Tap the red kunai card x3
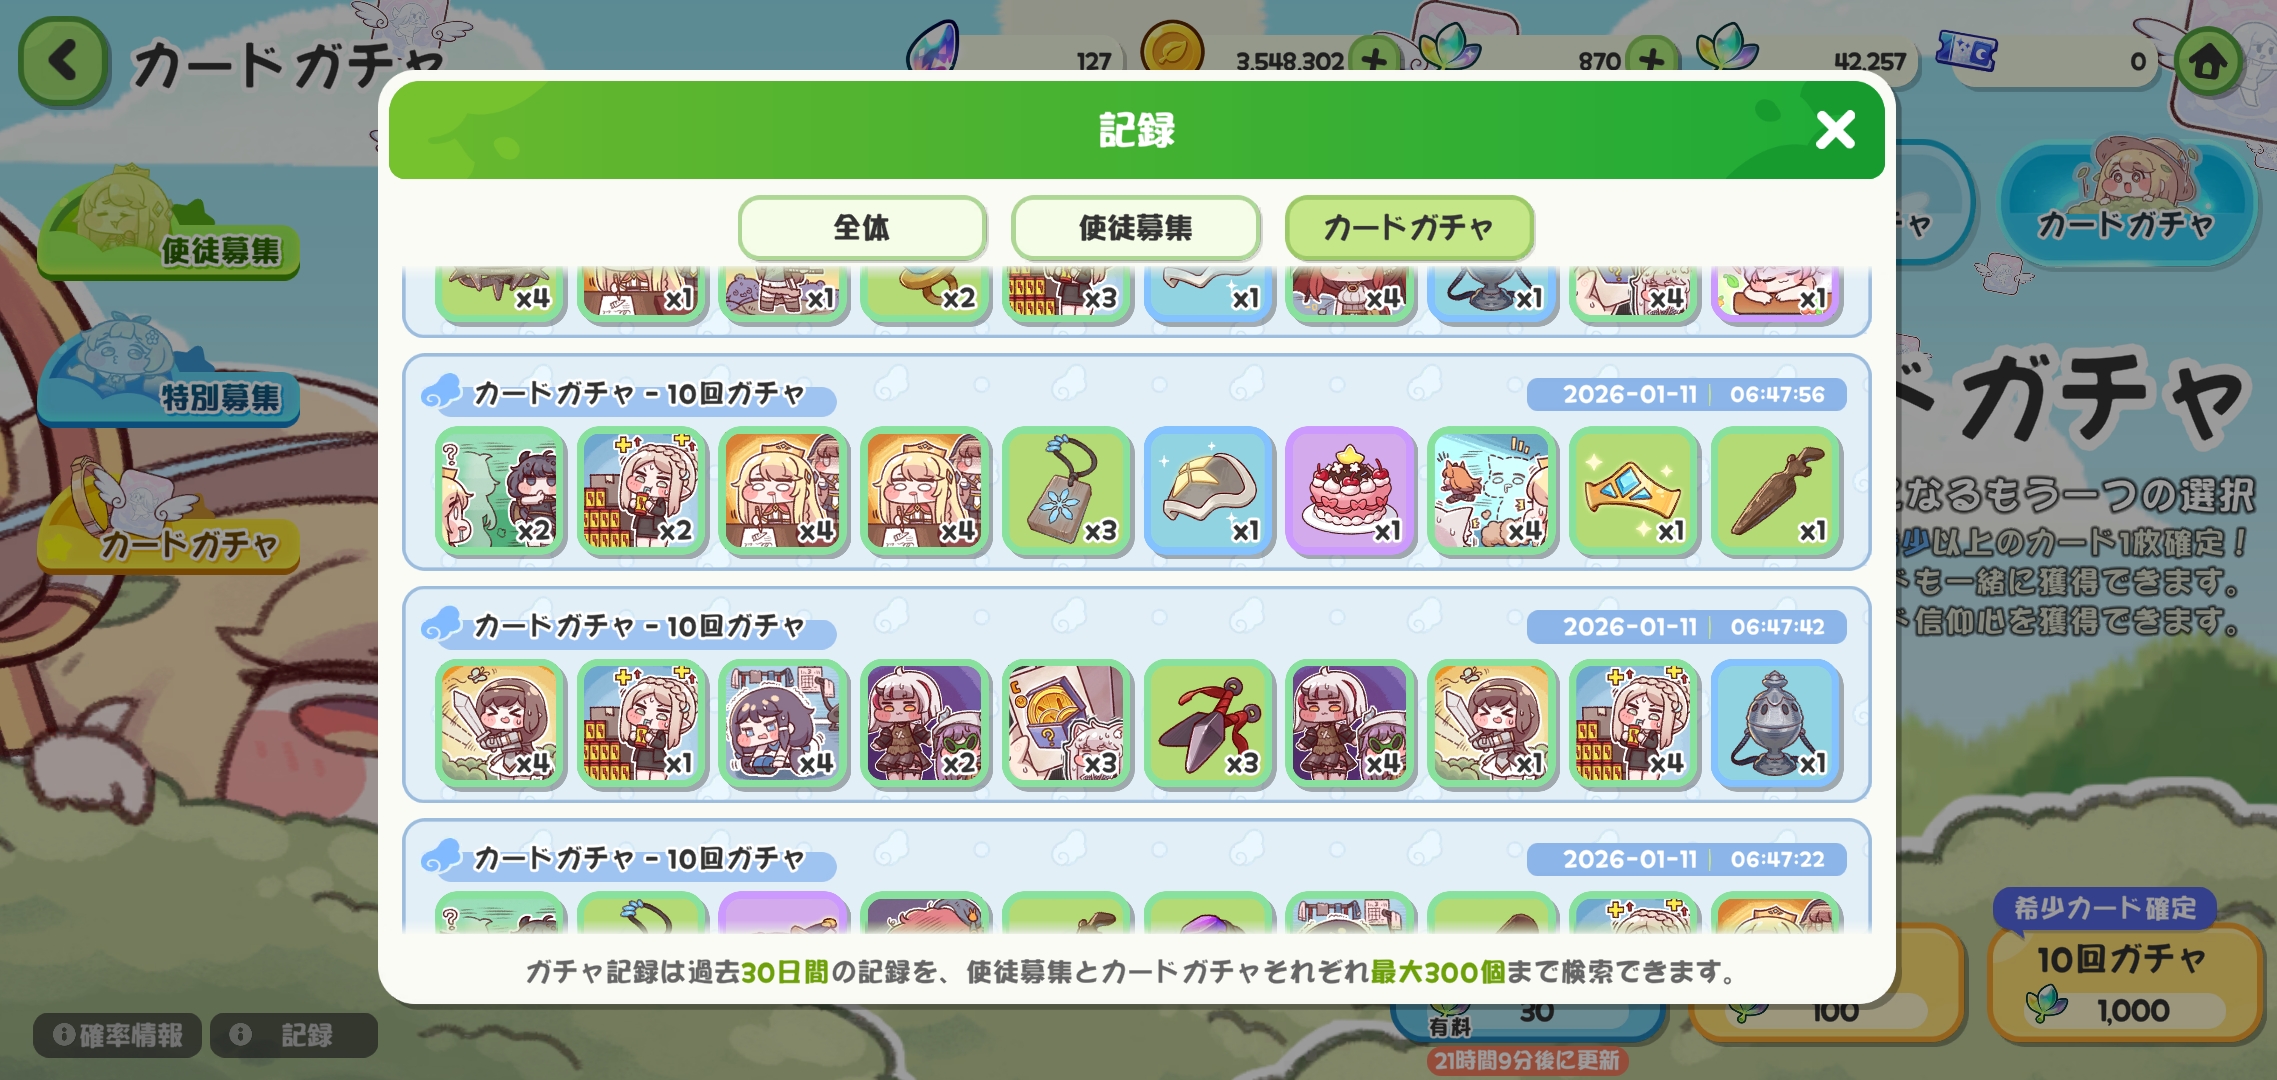2277x1080 pixels. tap(1209, 724)
